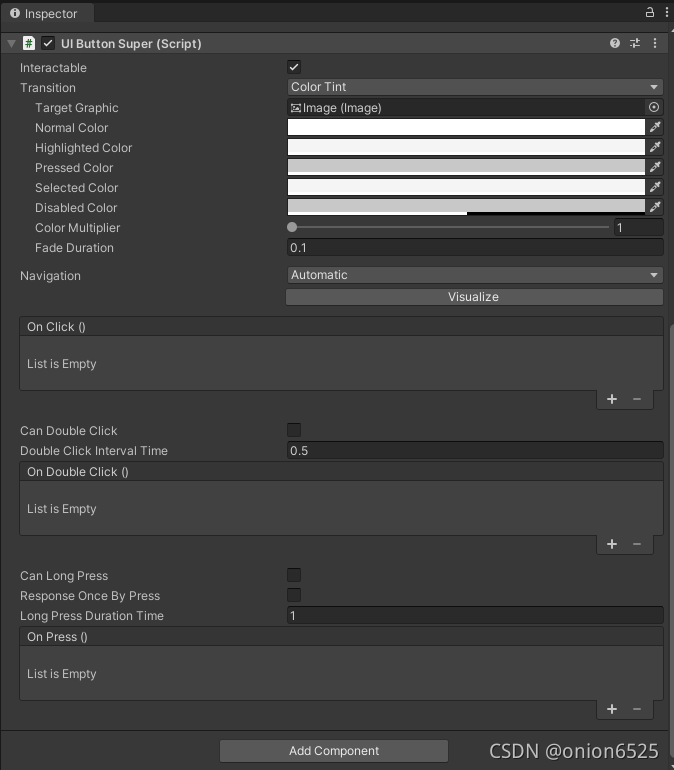This screenshot has height=770, width=674.
Task: Click the Visualize button
Action: (x=474, y=297)
